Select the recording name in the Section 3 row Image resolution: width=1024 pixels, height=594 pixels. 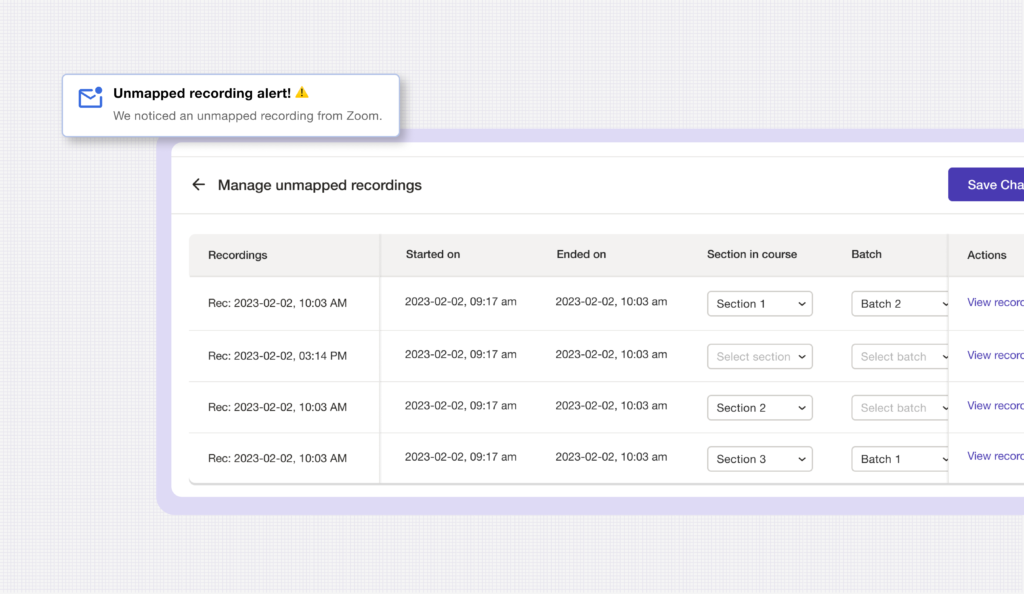pyautogui.click(x=278, y=458)
